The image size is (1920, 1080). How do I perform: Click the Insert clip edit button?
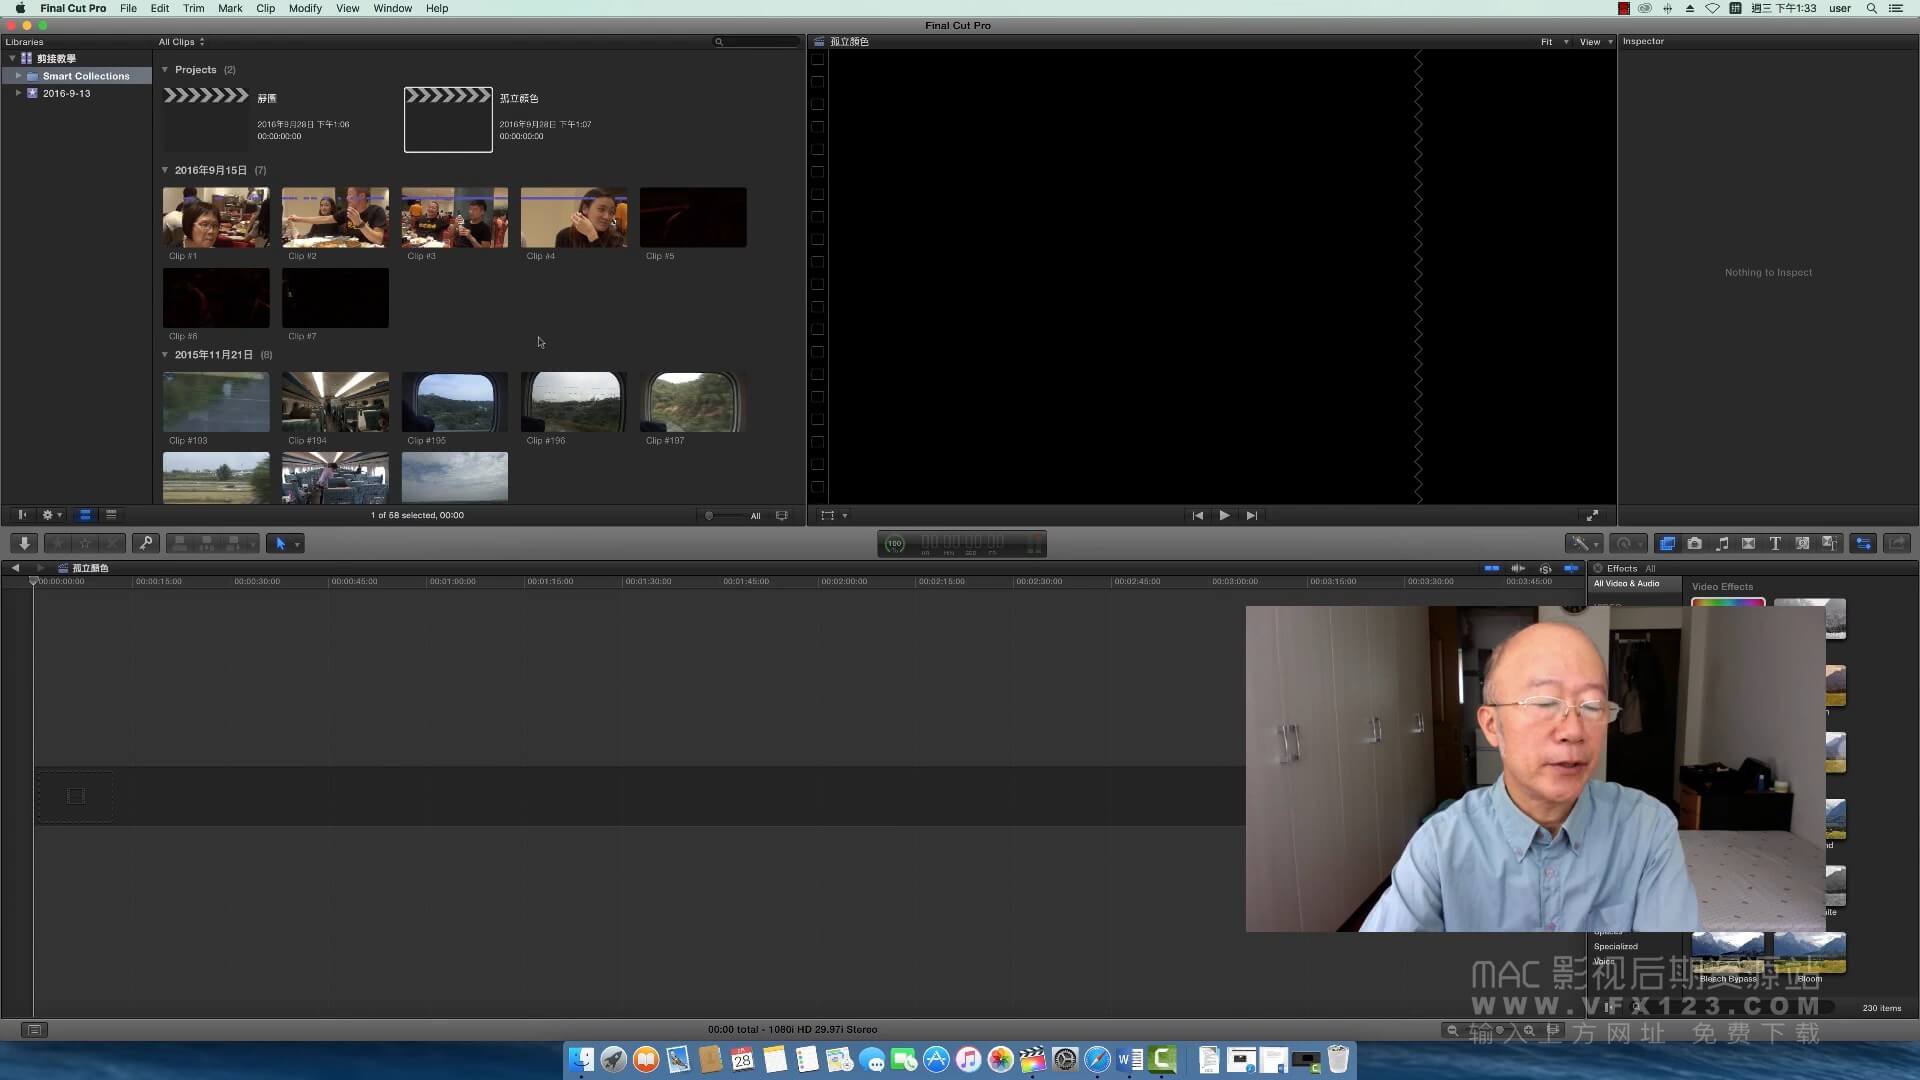[x=207, y=543]
